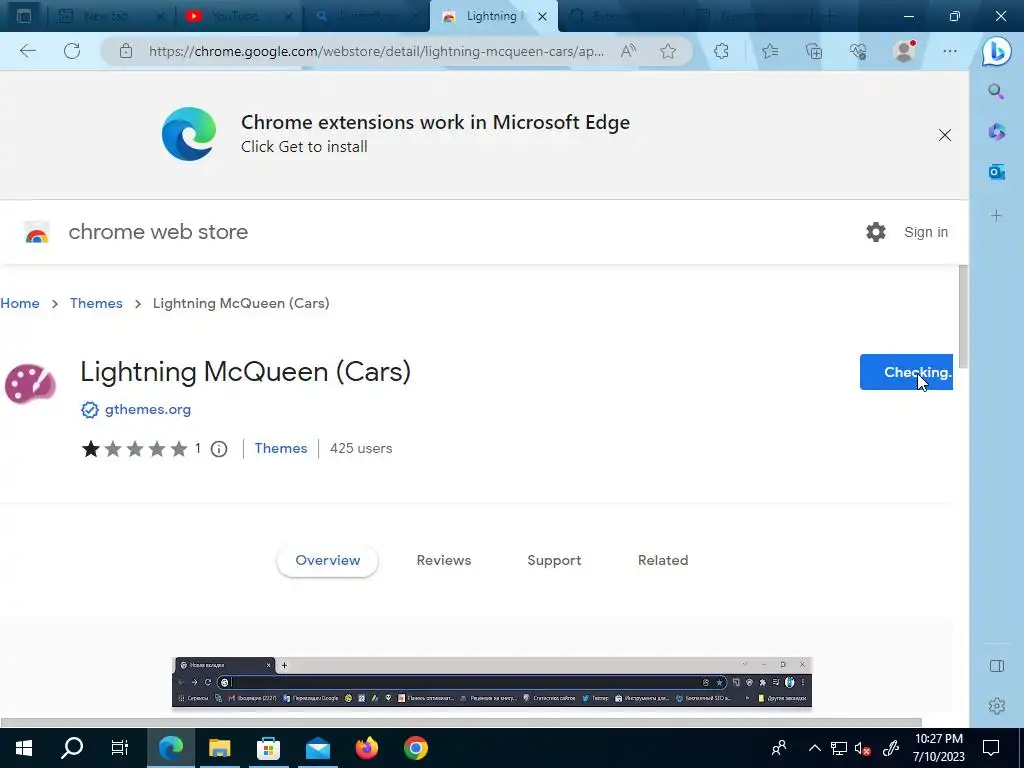
Task: Click the blue Checking button
Action: (906, 372)
